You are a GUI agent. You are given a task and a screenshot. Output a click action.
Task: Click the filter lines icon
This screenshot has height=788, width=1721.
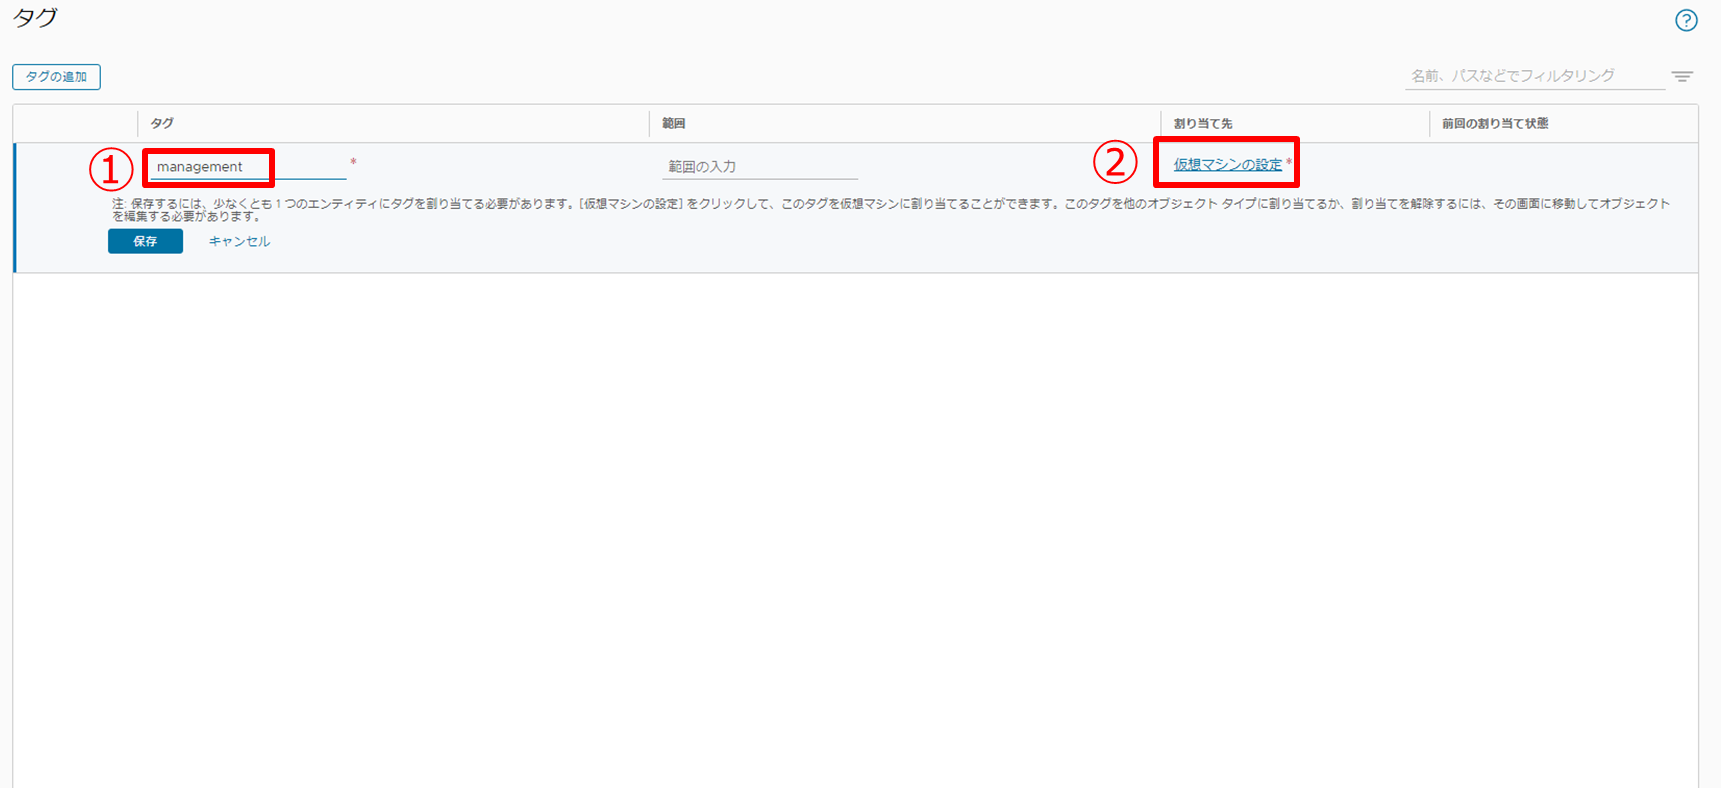[1682, 76]
